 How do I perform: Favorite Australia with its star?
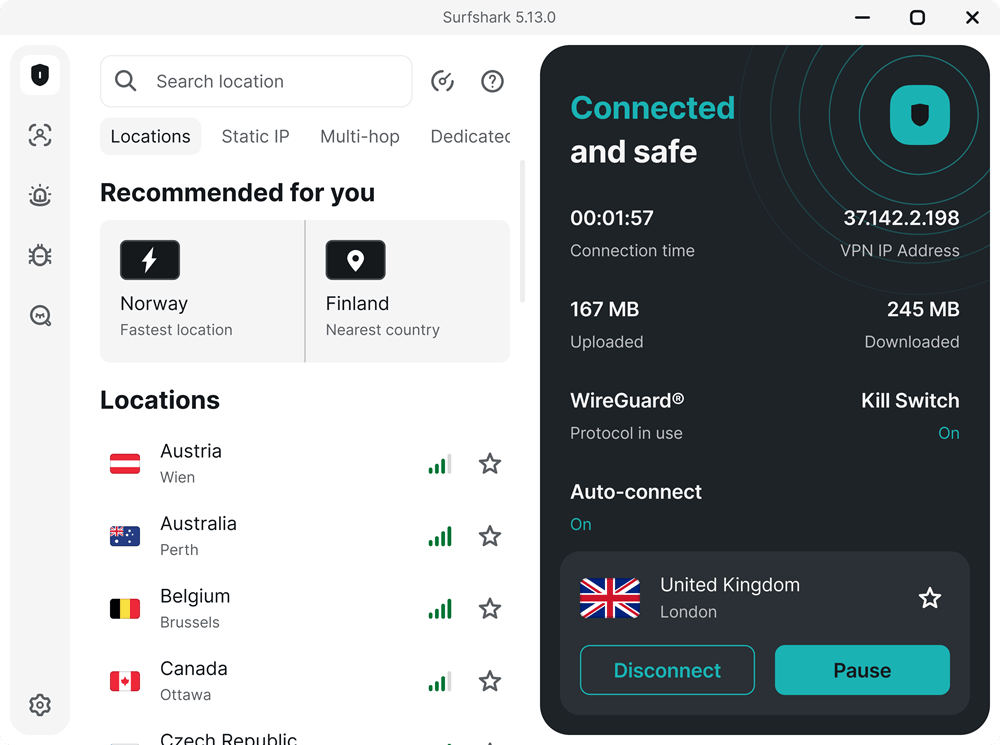490,536
